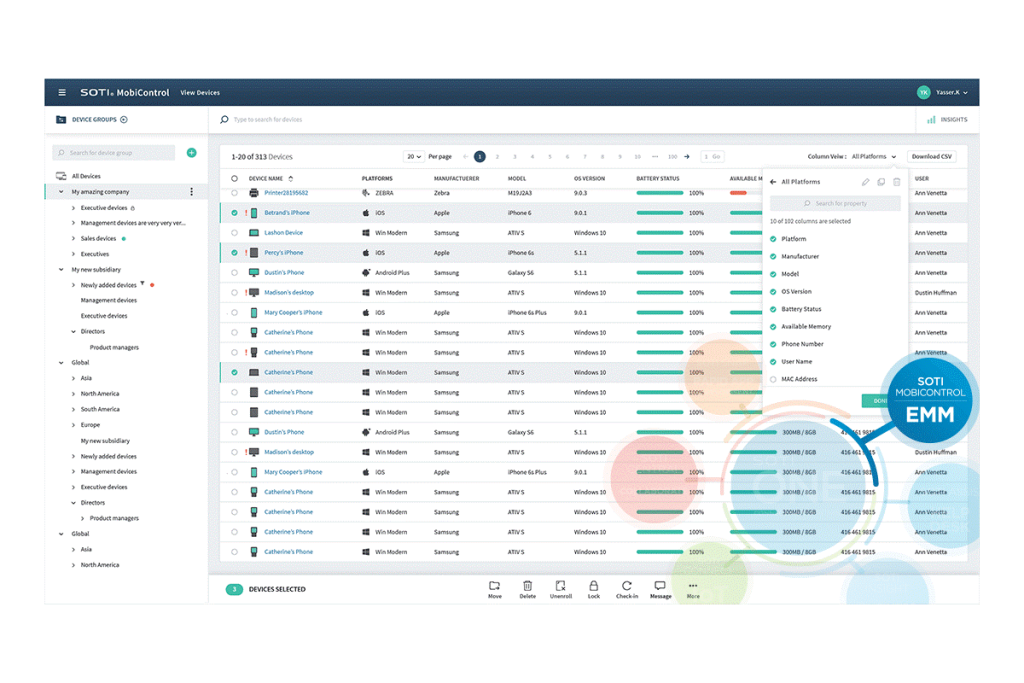1024x683 pixels.
Task: Click the battery bar in Printer28195682 row
Action: click(x=660, y=193)
